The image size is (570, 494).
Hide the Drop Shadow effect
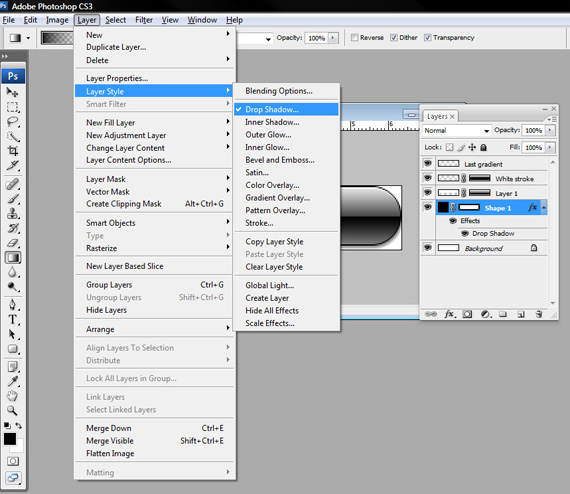pos(465,233)
